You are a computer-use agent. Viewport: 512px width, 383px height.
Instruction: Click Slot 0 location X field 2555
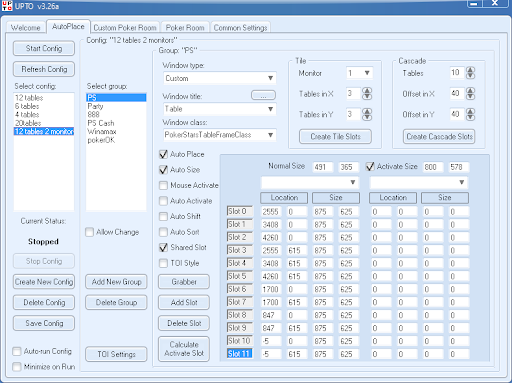point(271,212)
